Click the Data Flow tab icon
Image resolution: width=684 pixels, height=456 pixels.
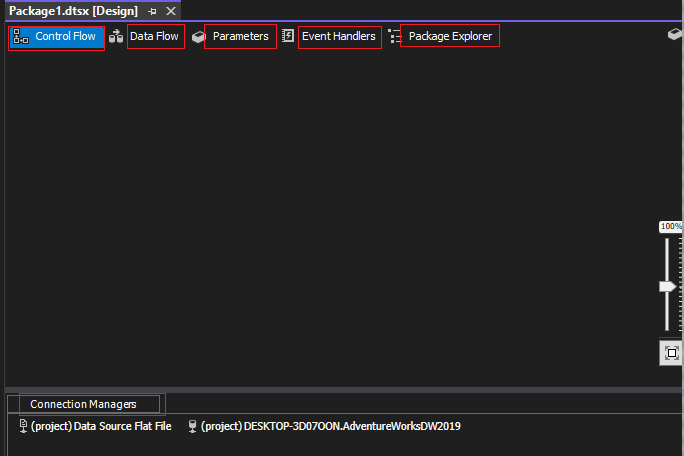point(116,37)
